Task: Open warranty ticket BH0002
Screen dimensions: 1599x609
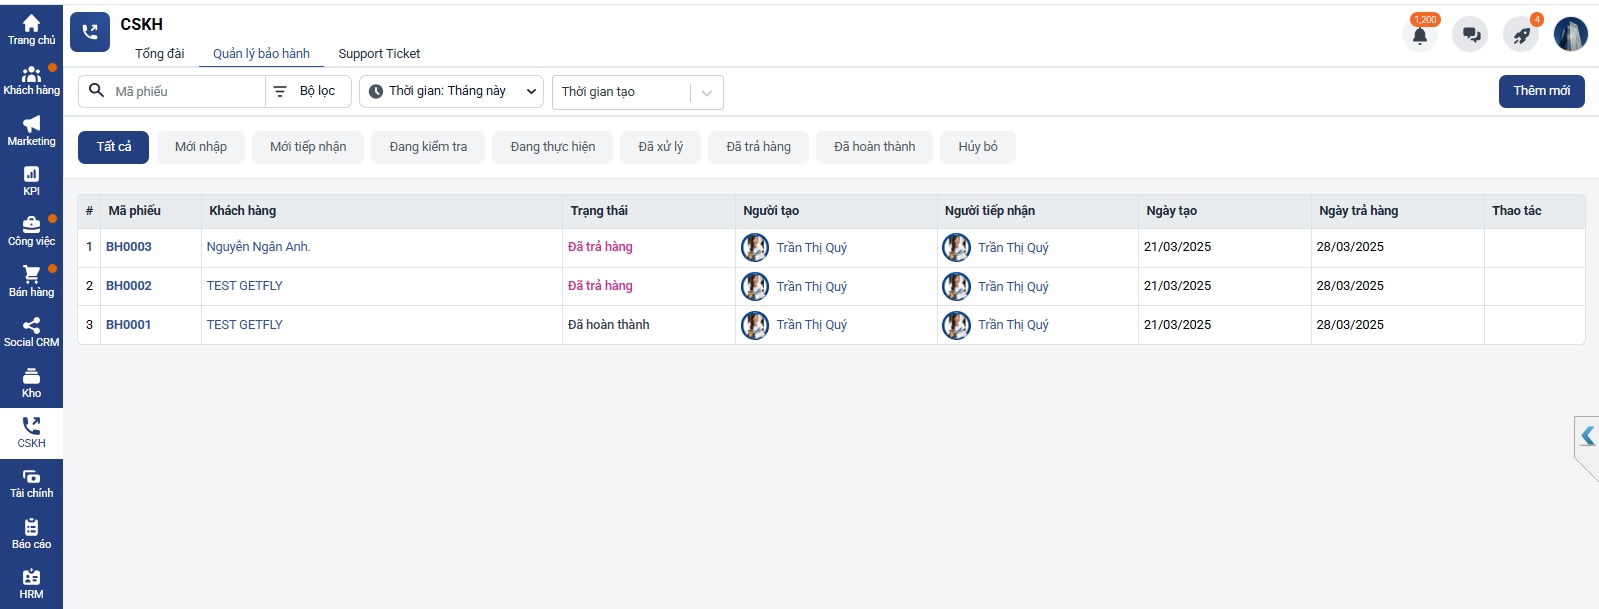Action: tap(129, 286)
